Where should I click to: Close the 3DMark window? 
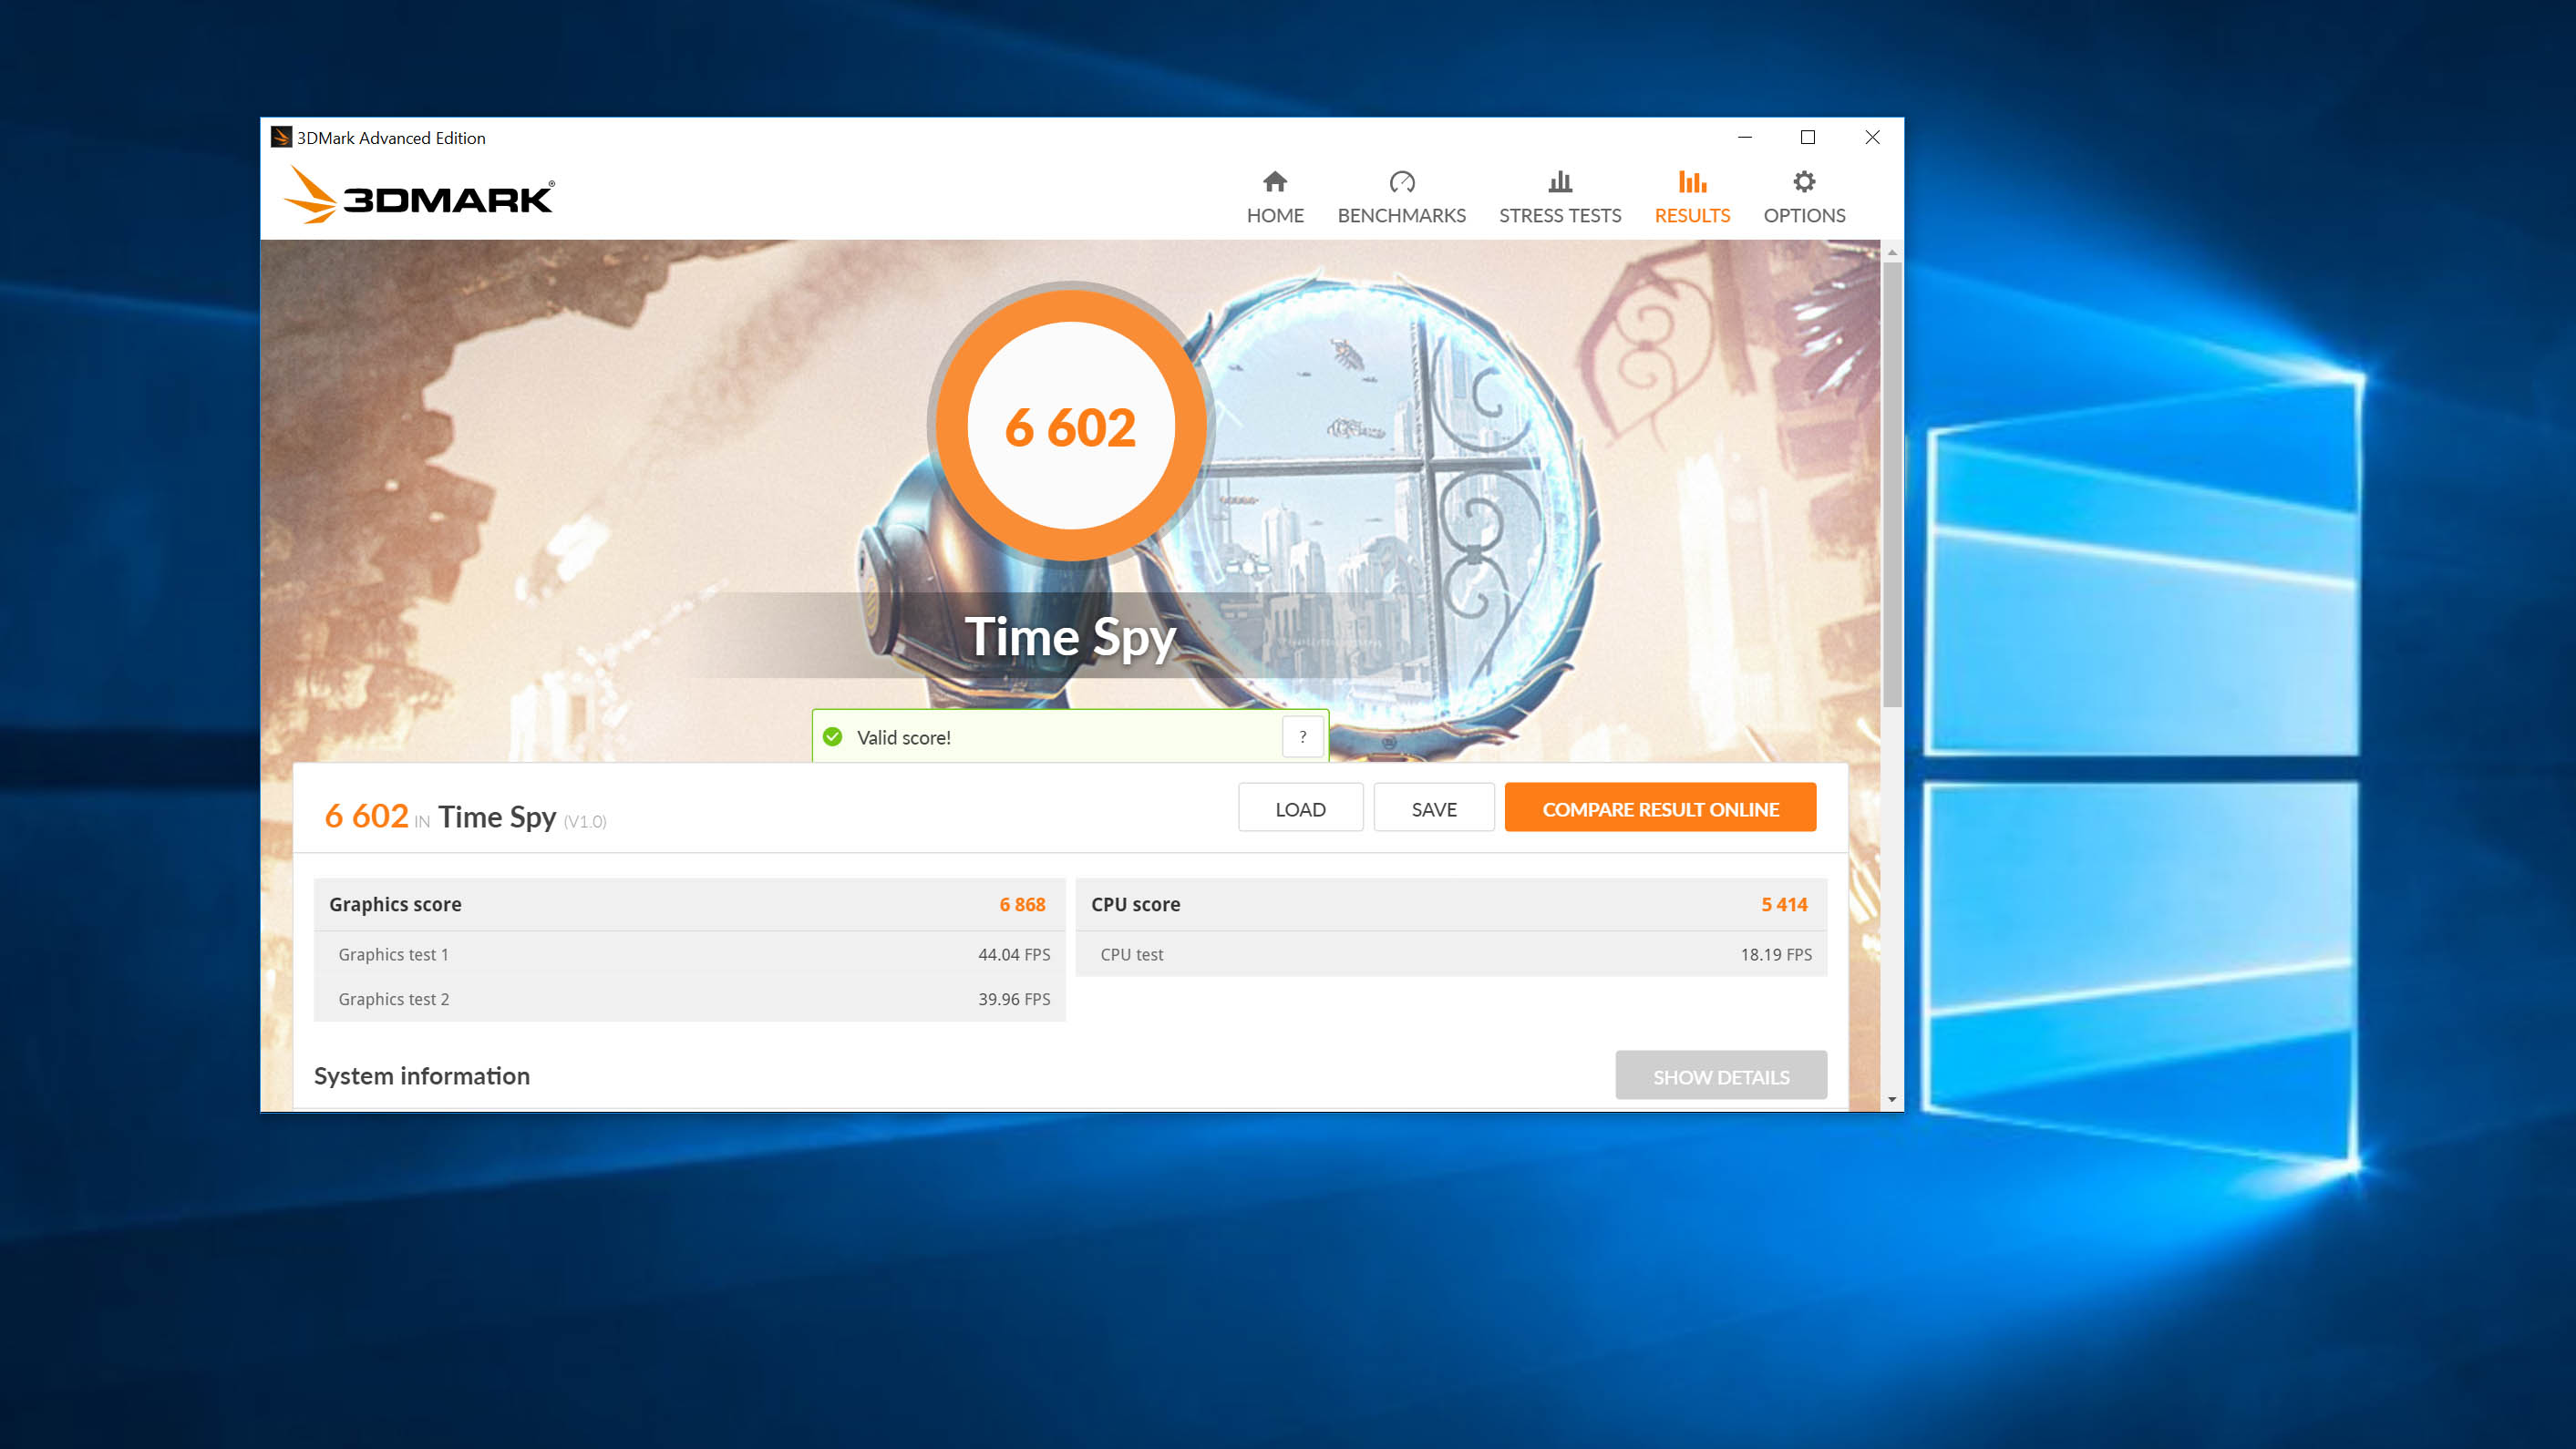(1872, 137)
